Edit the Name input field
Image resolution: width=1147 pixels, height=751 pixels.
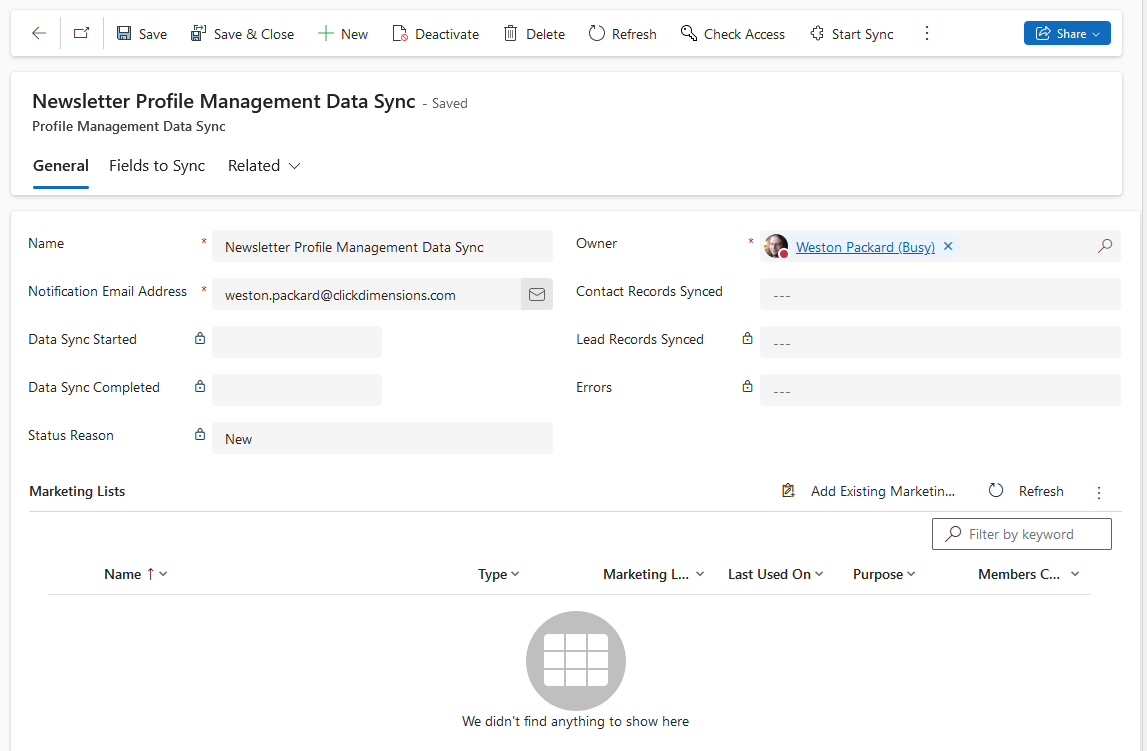click(x=383, y=247)
